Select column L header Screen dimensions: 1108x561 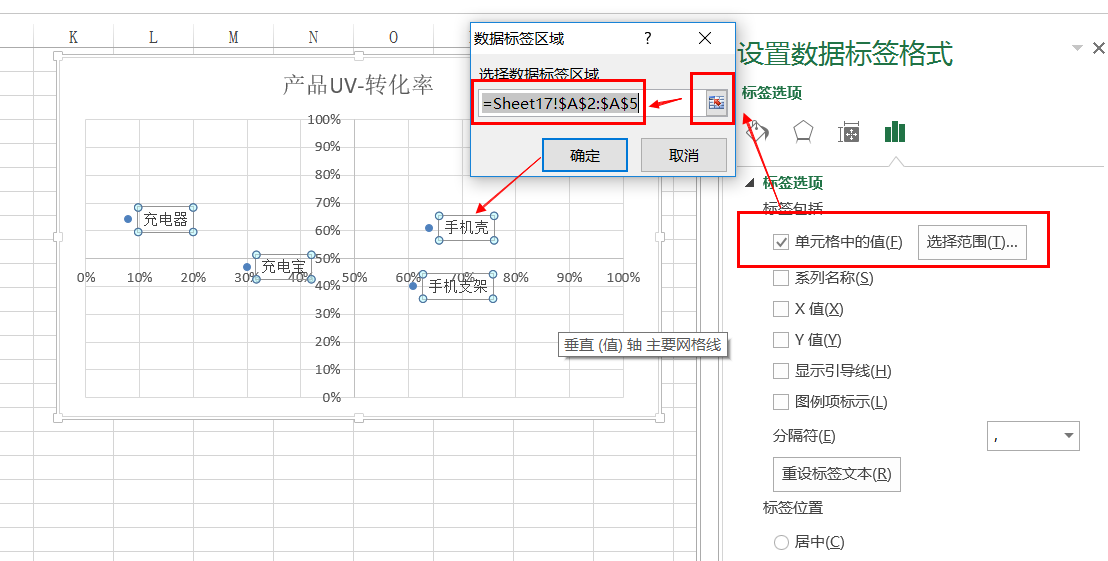point(153,37)
